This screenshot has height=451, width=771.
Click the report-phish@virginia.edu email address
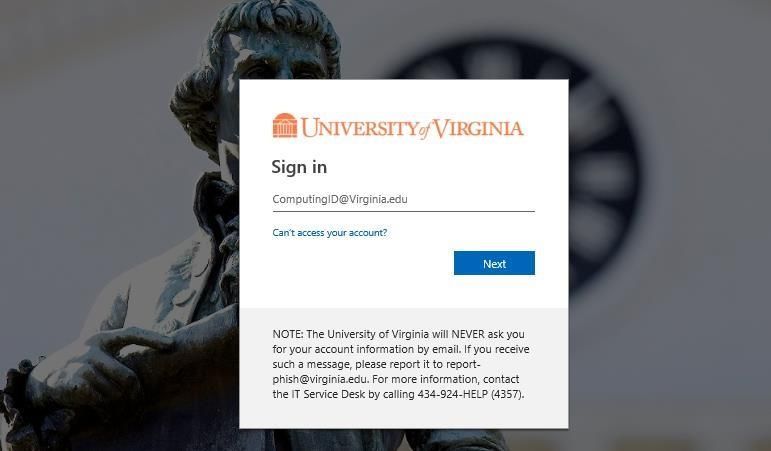click(376, 372)
